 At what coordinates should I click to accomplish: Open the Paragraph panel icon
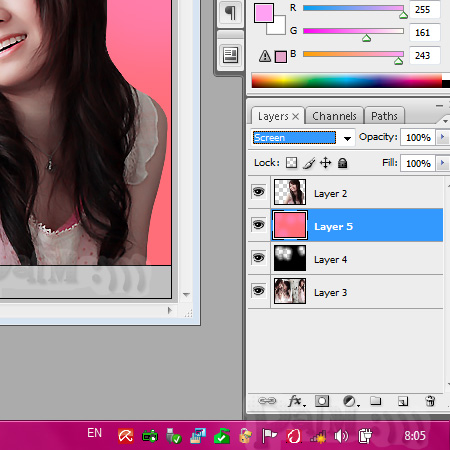pos(230,13)
